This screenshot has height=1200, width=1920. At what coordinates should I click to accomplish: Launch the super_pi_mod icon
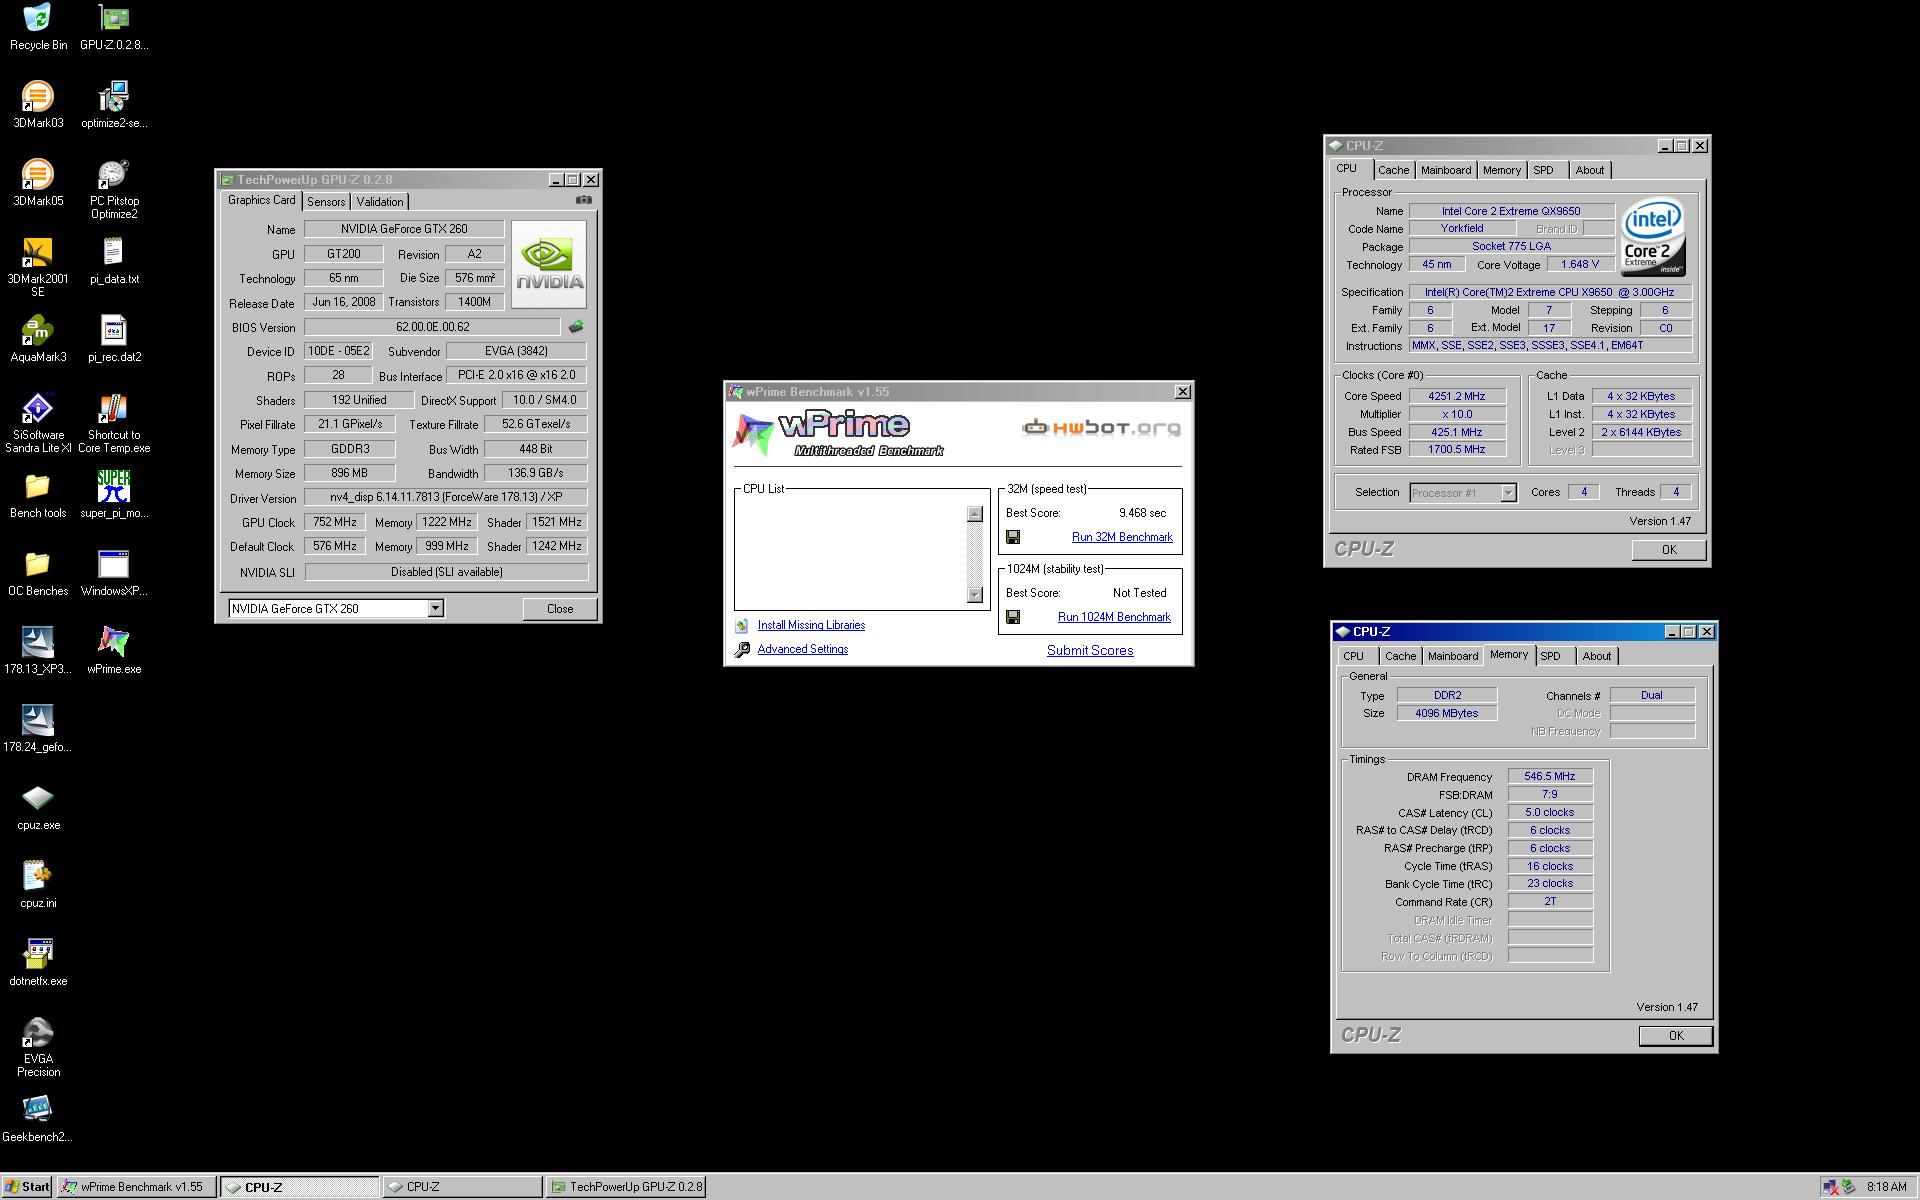coord(114,495)
